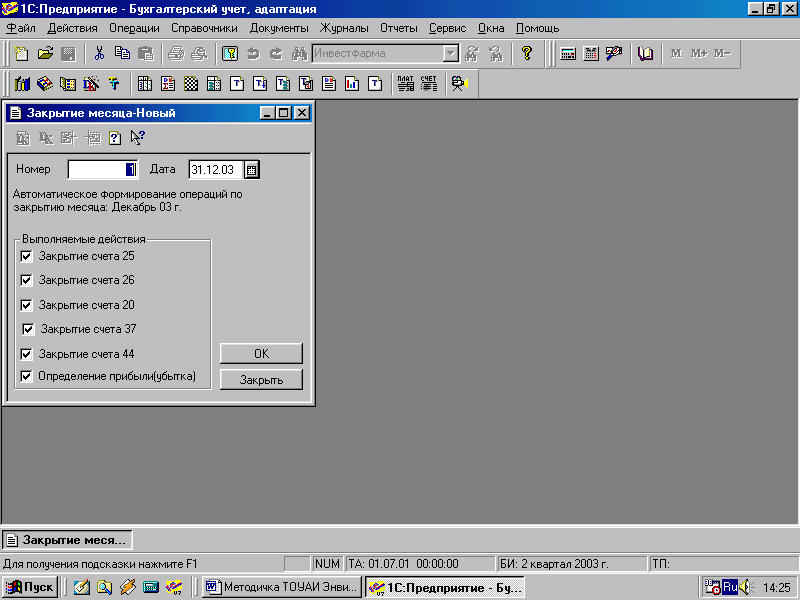This screenshot has height=600, width=800.
Task: Click the colorful book icon
Action: (45, 83)
